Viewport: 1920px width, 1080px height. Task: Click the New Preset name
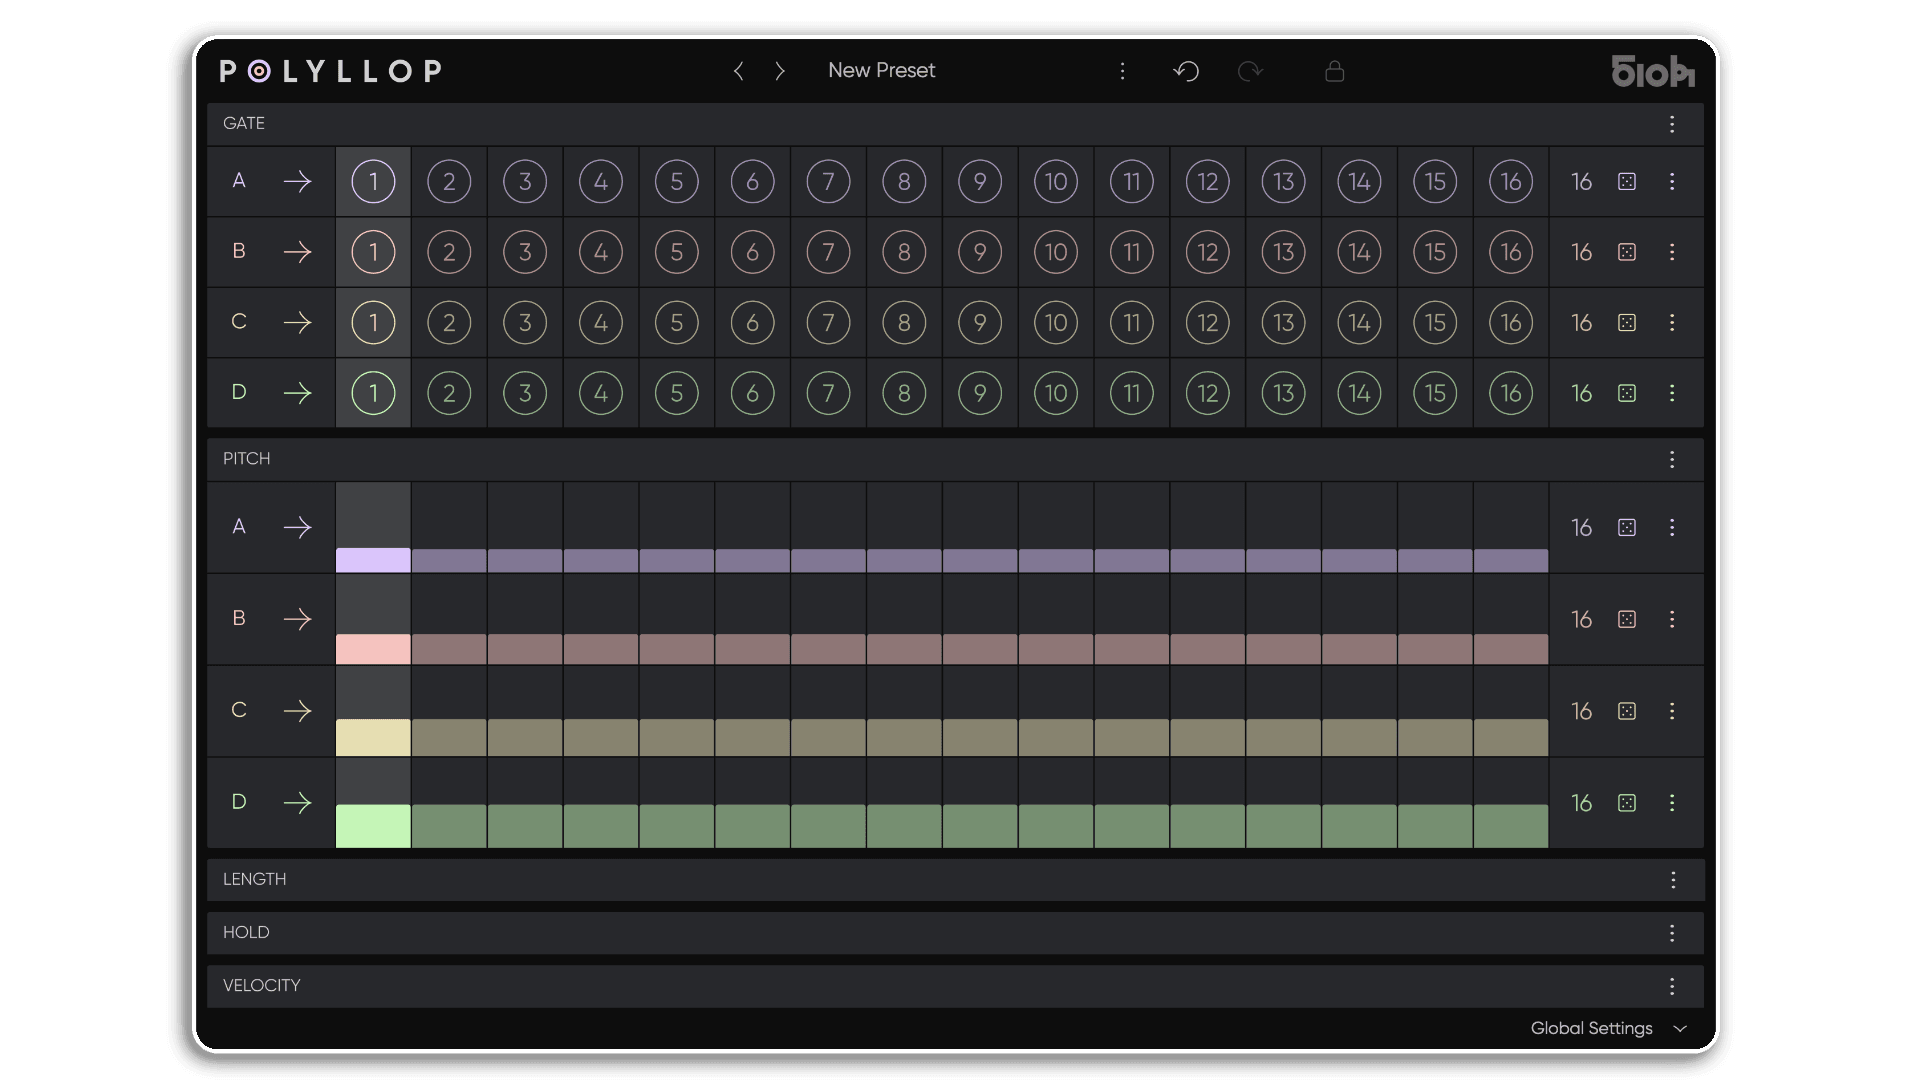[x=881, y=71]
